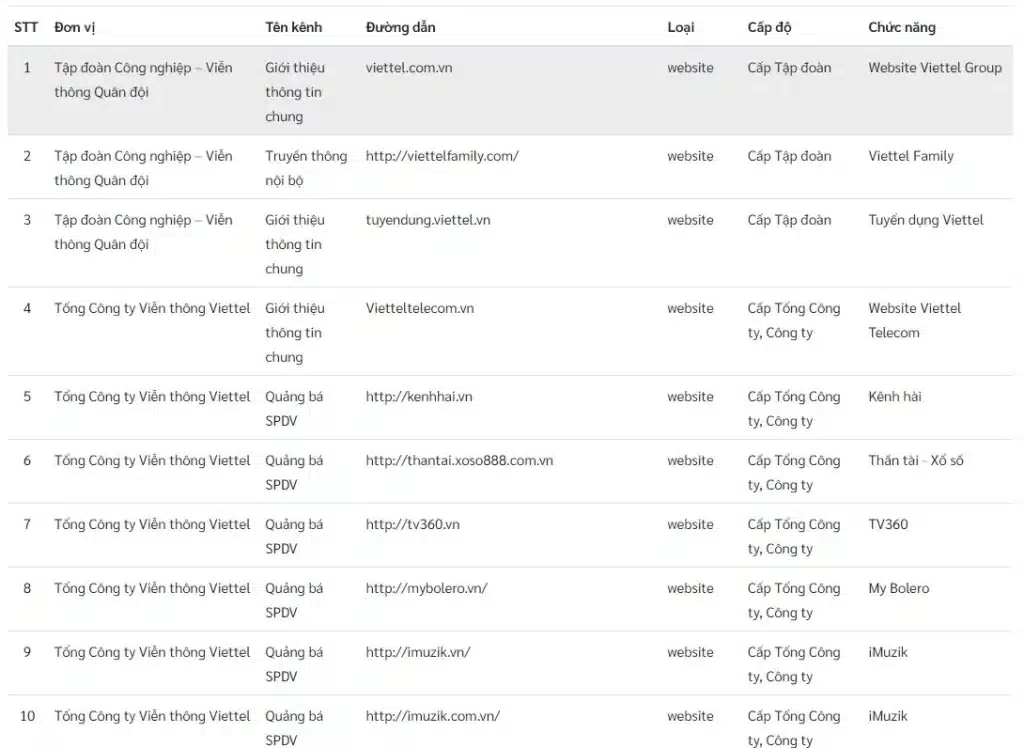
Task: Click the Đường dẫn column header
Action: (401, 27)
